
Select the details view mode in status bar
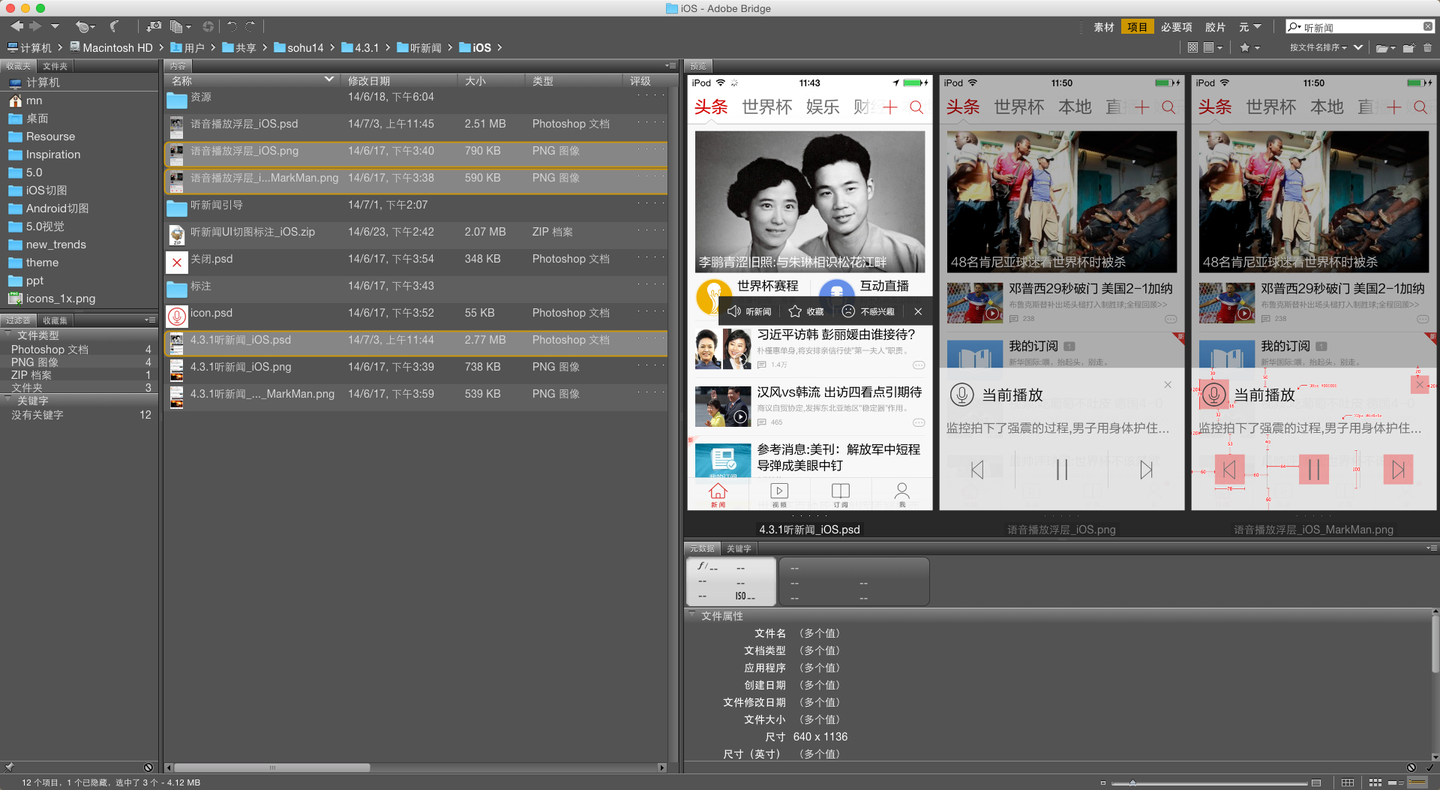(x=1396, y=782)
